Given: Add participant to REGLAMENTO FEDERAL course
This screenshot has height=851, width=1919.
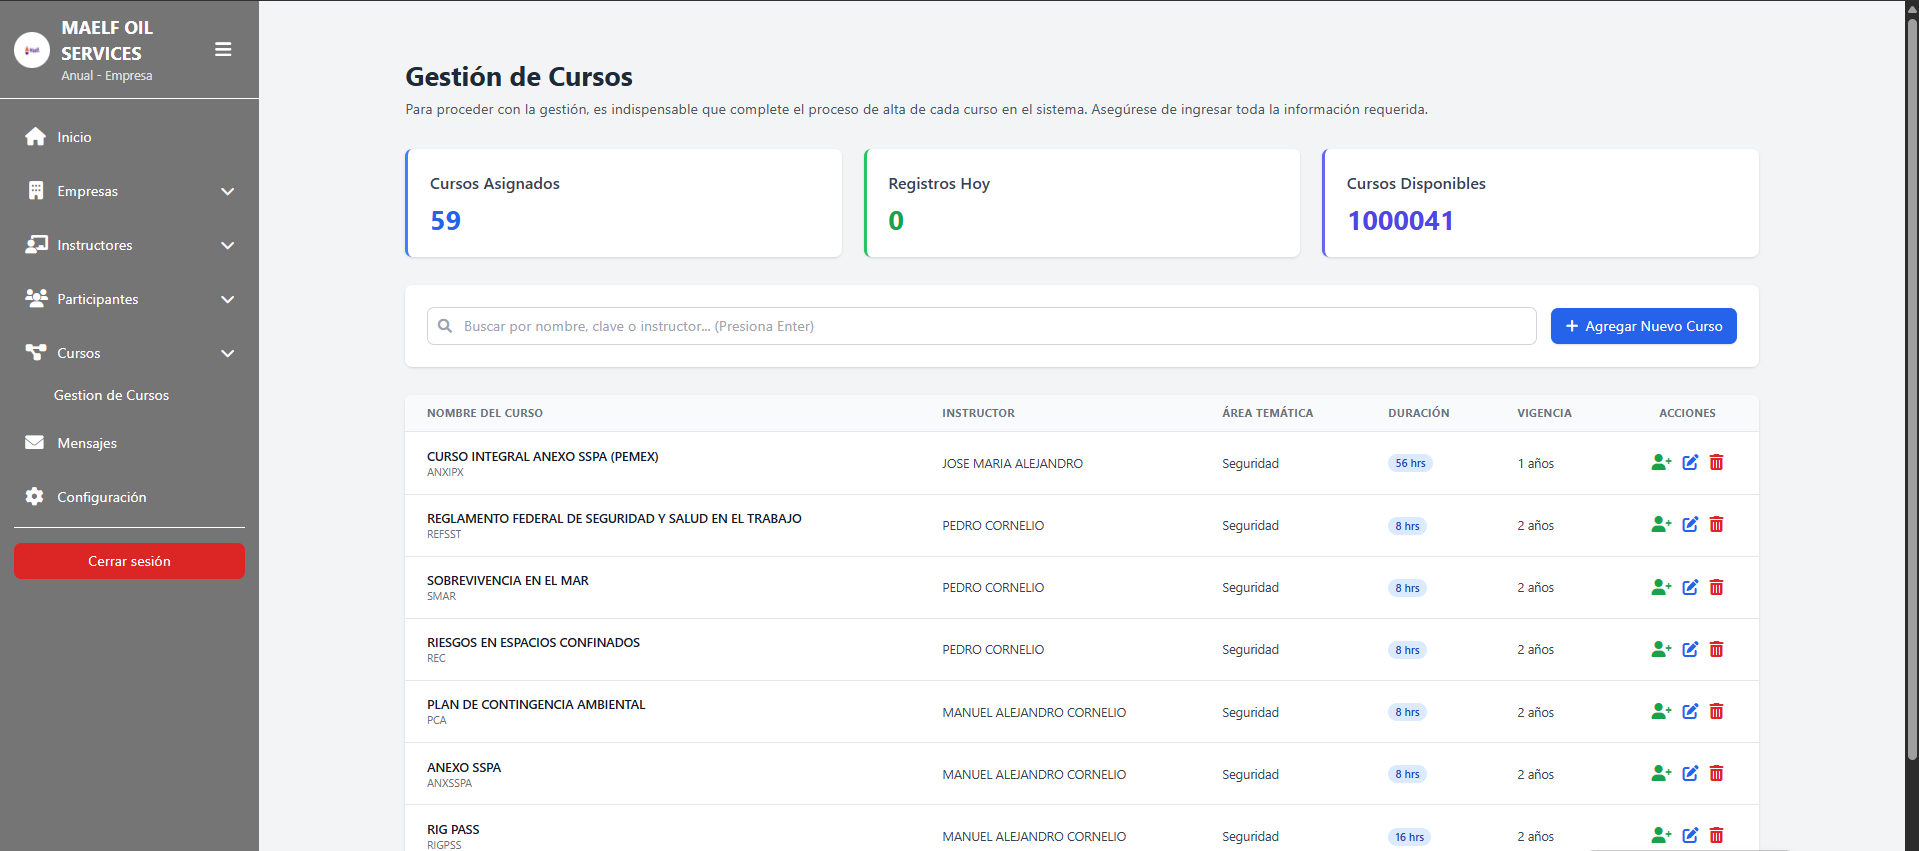Looking at the screenshot, I should point(1661,524).
